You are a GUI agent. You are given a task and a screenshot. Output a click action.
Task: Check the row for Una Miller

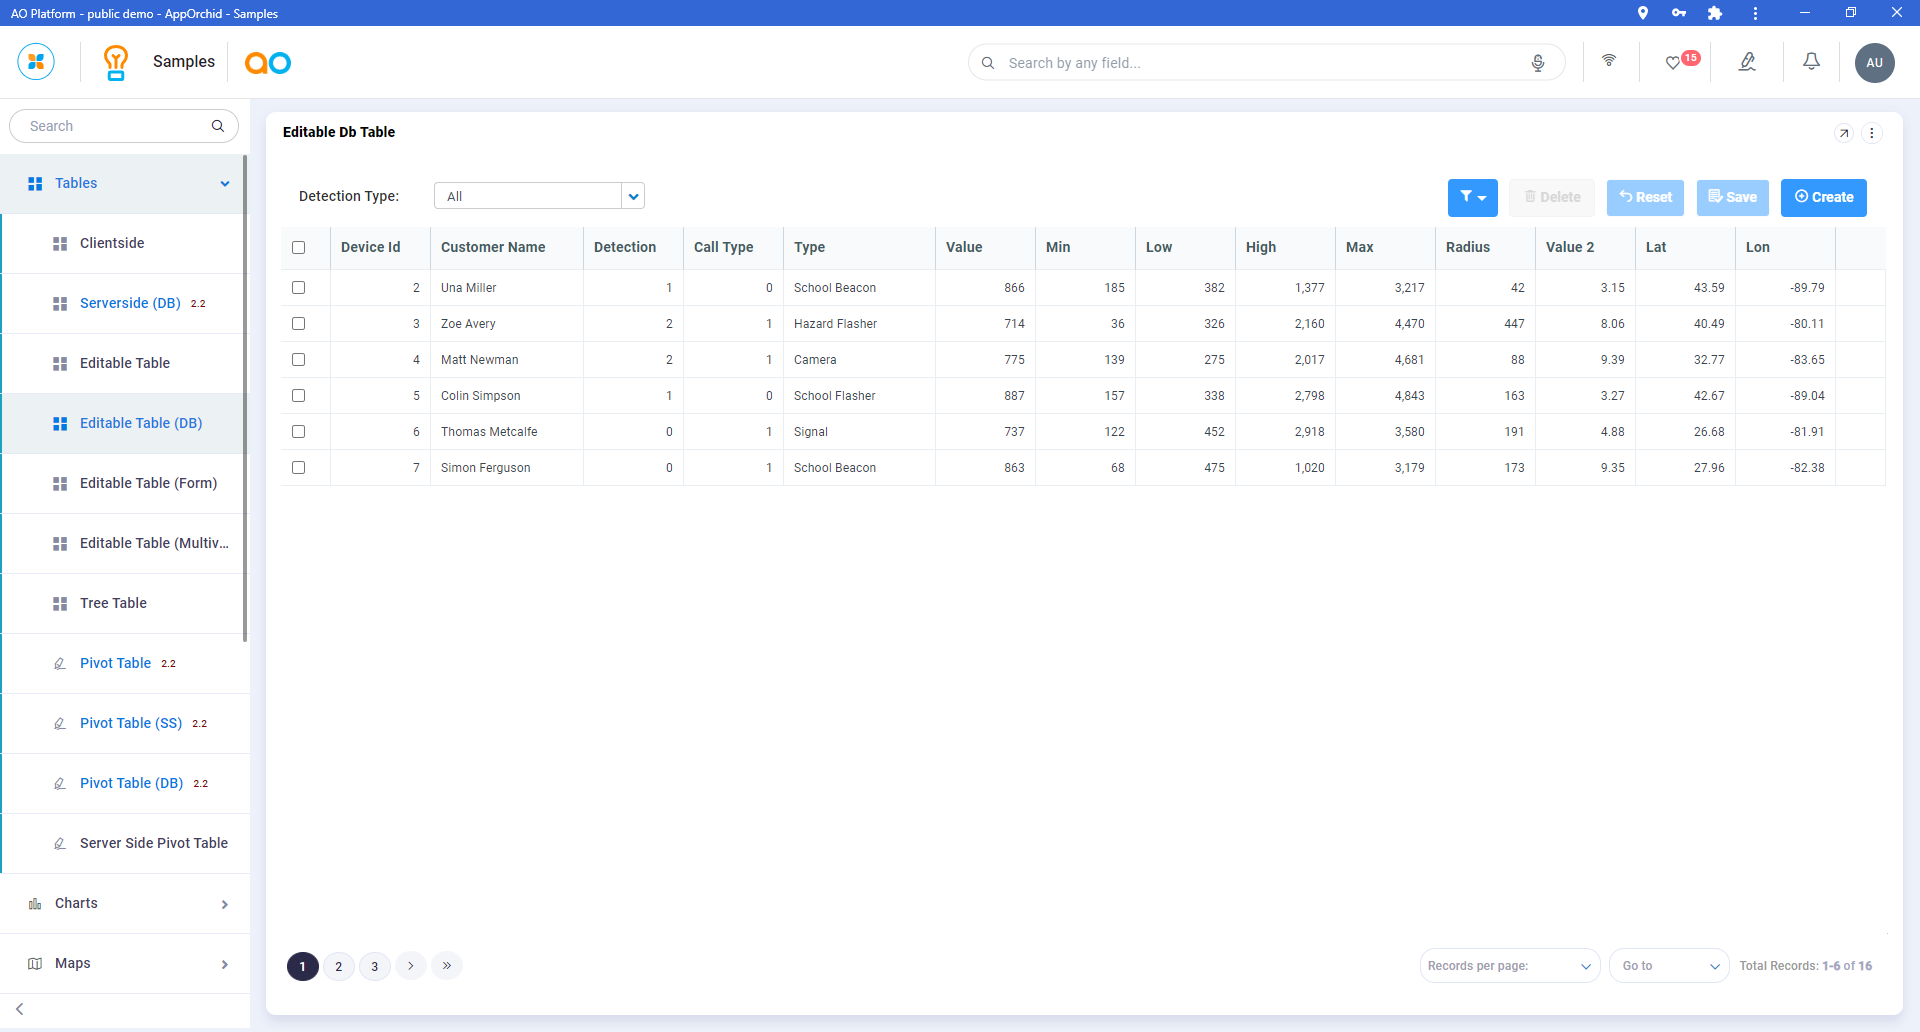tap(298, 288)
